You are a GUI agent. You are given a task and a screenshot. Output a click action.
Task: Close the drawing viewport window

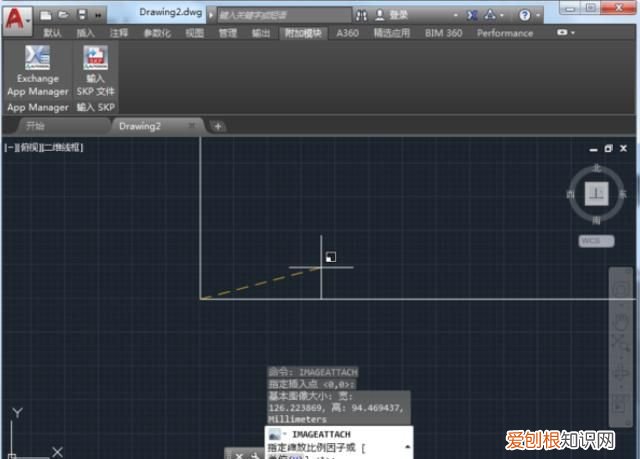click(623, 149)
